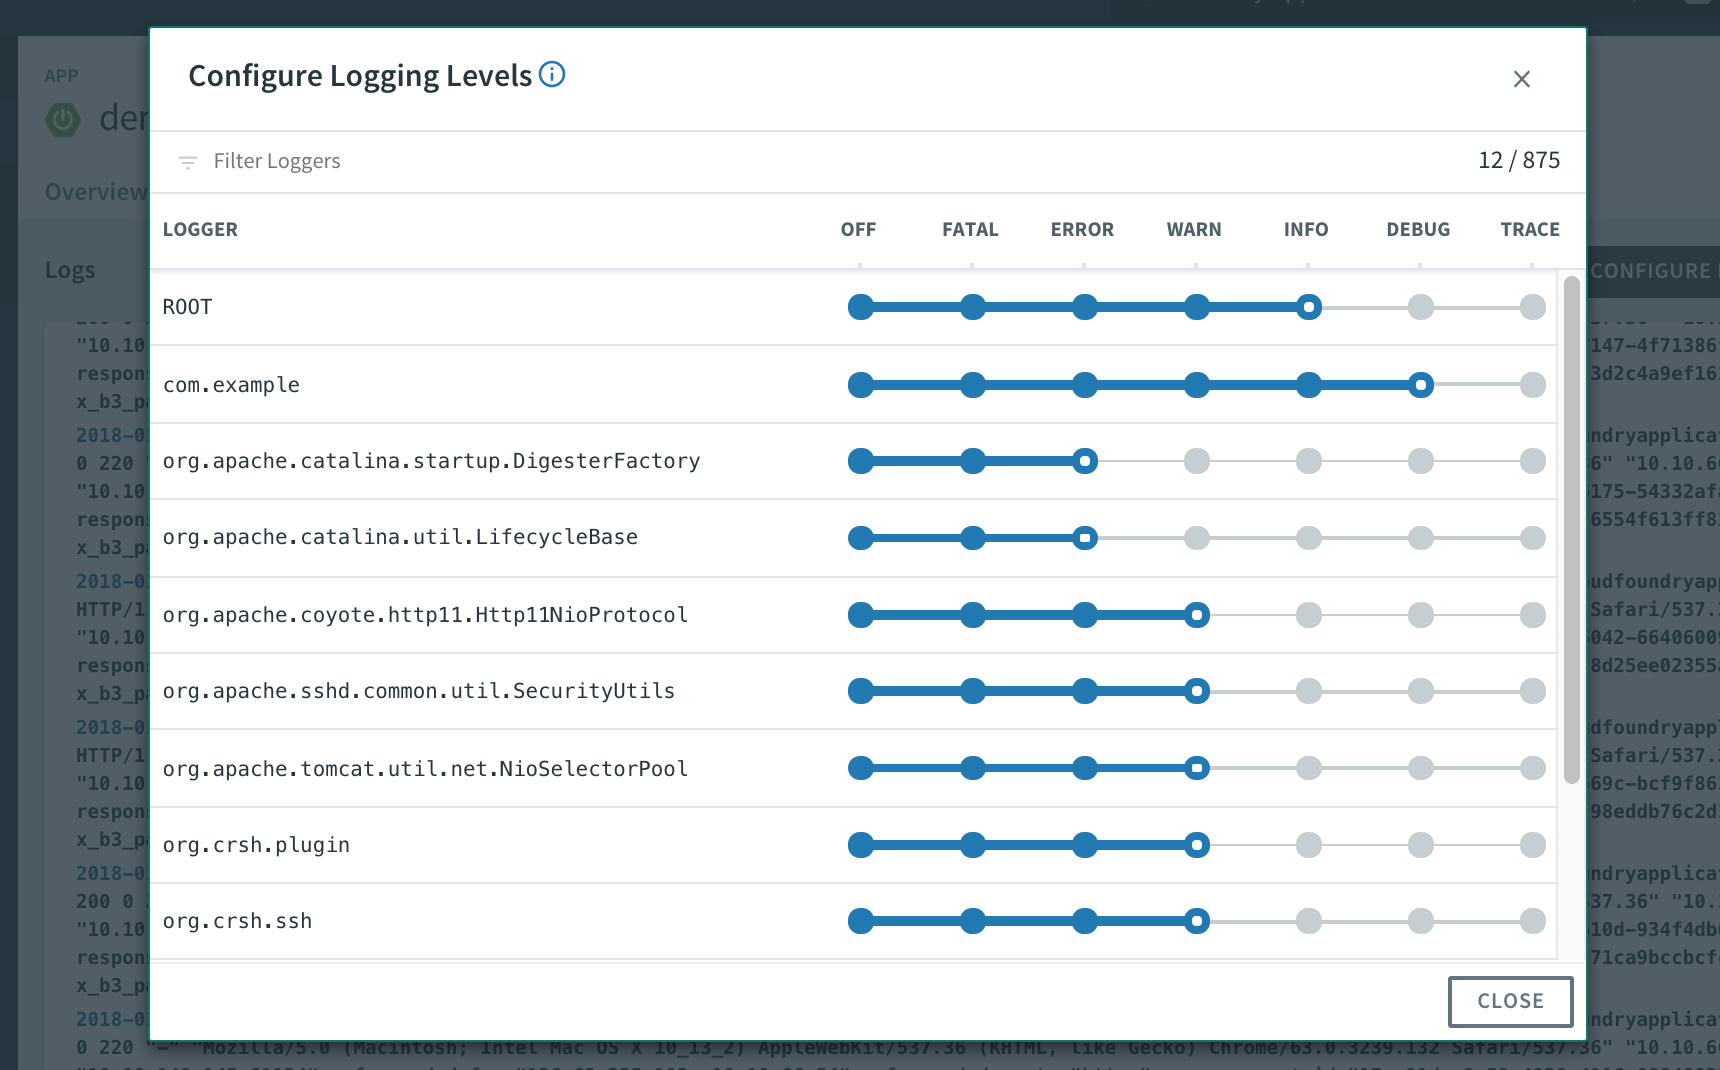The height and width of the screenshot is (1070, 1720).
Task: Set ROOT logger to WARN
Action: tap(1197, 307)
